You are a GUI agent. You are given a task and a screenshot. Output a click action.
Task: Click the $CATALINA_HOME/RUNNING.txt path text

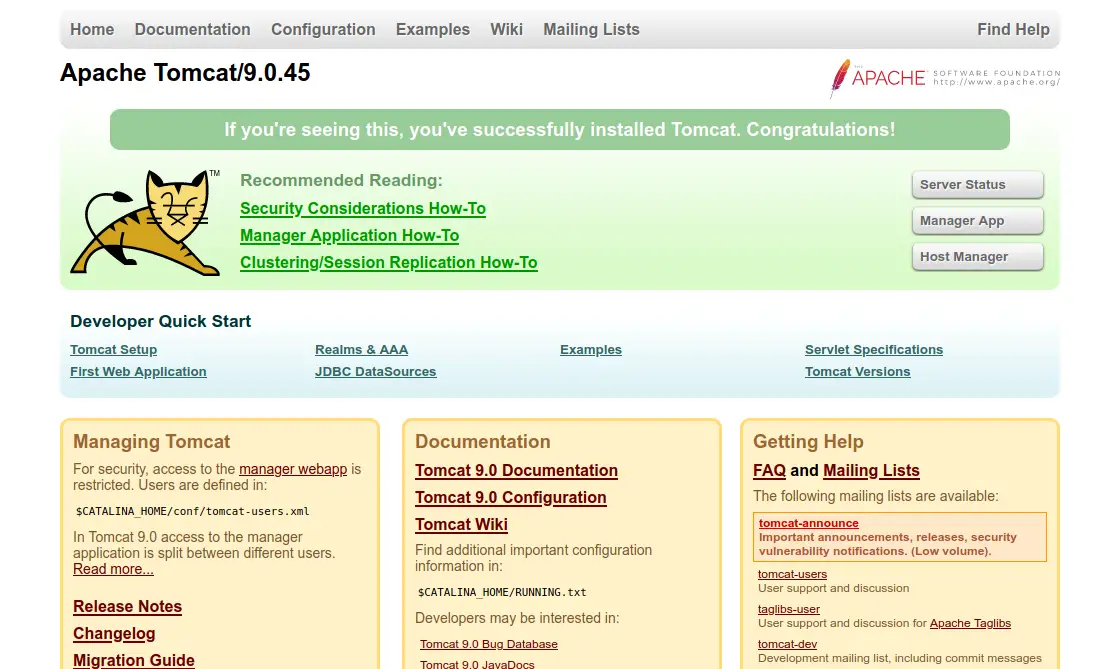(502, 592)
